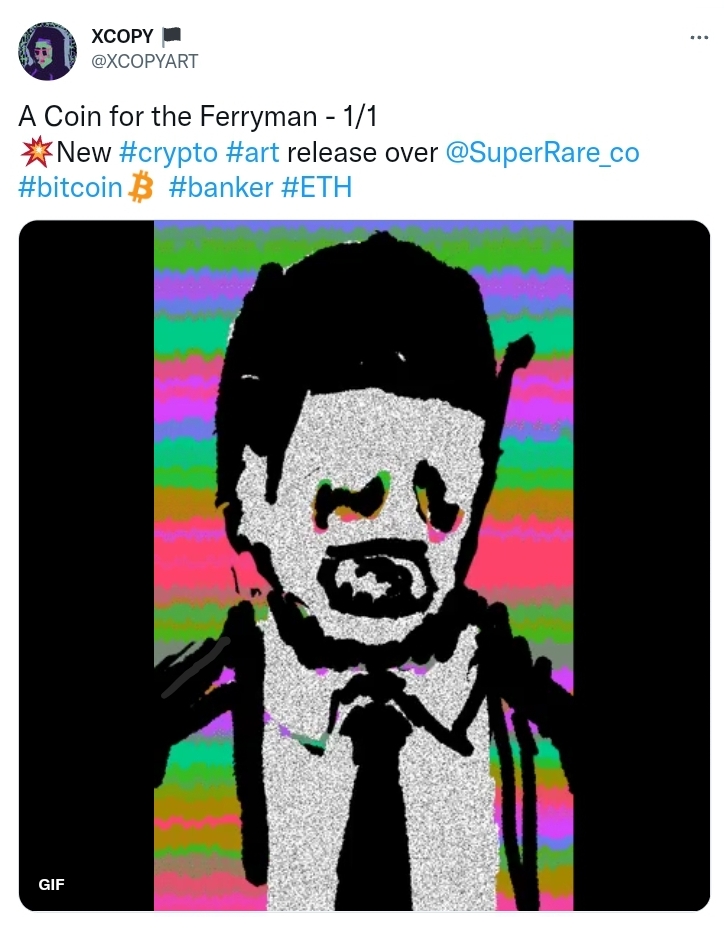
Task: Open the tweet's three-dot more options menu
Action: pos(699,38)
